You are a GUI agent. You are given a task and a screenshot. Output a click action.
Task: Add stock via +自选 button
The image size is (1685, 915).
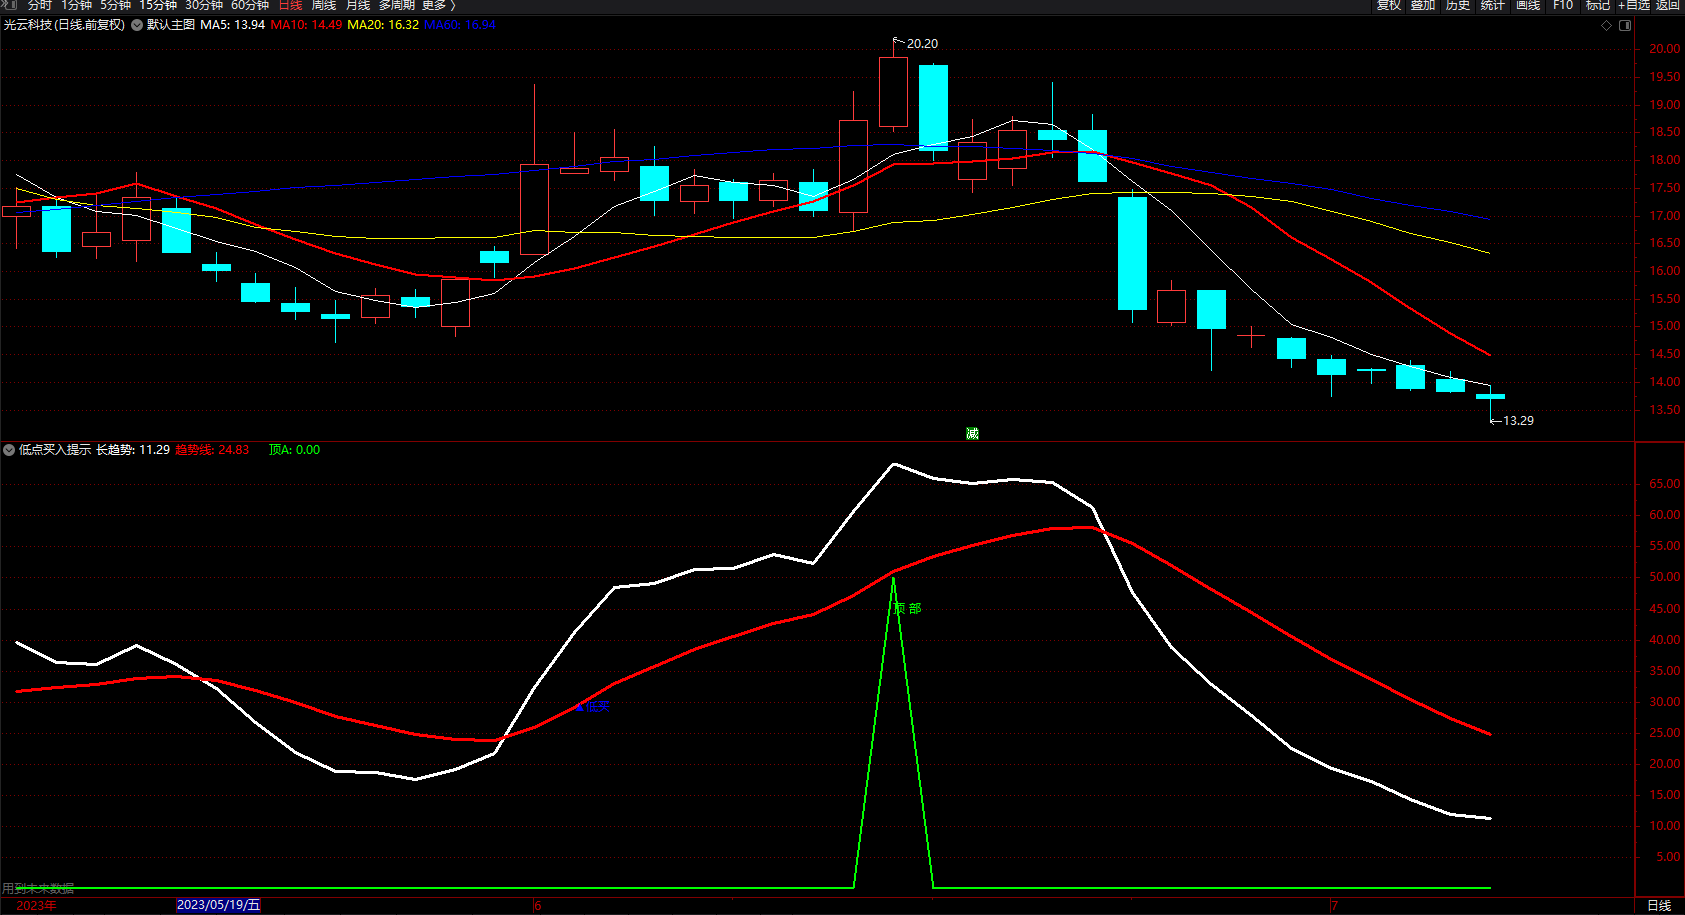point(1634,5)
